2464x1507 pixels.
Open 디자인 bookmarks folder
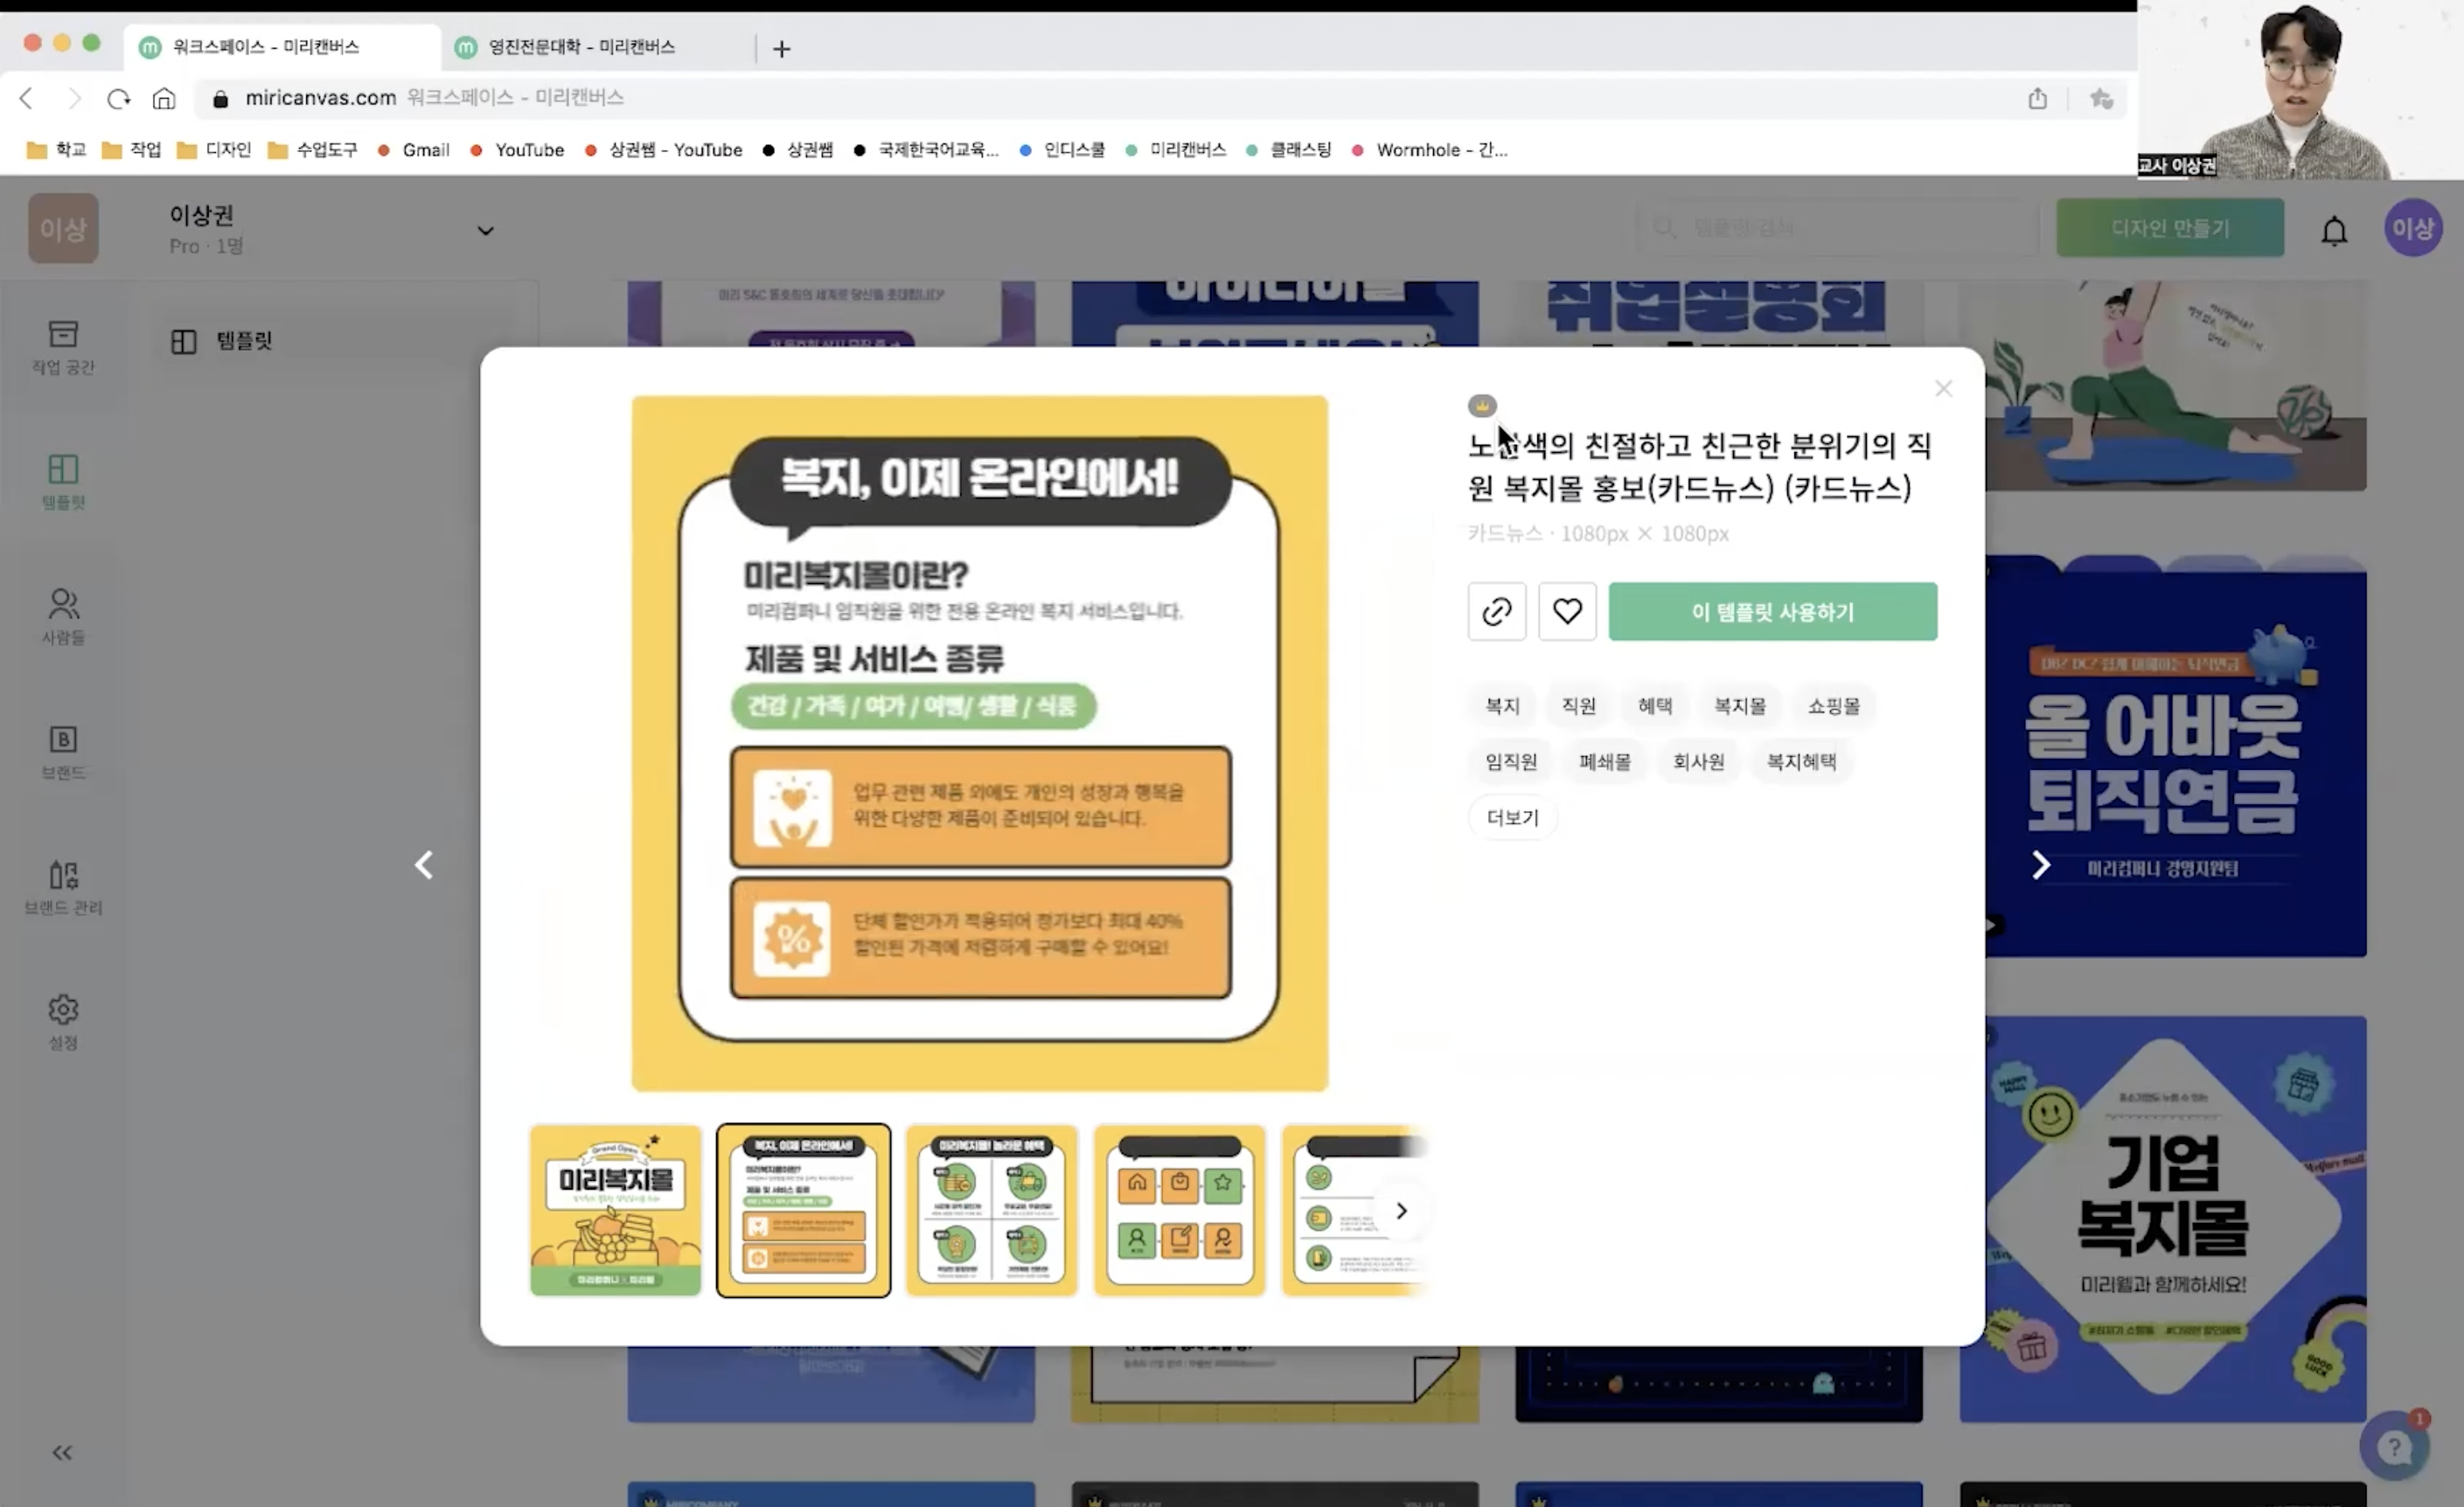click(x=214, y=150)
